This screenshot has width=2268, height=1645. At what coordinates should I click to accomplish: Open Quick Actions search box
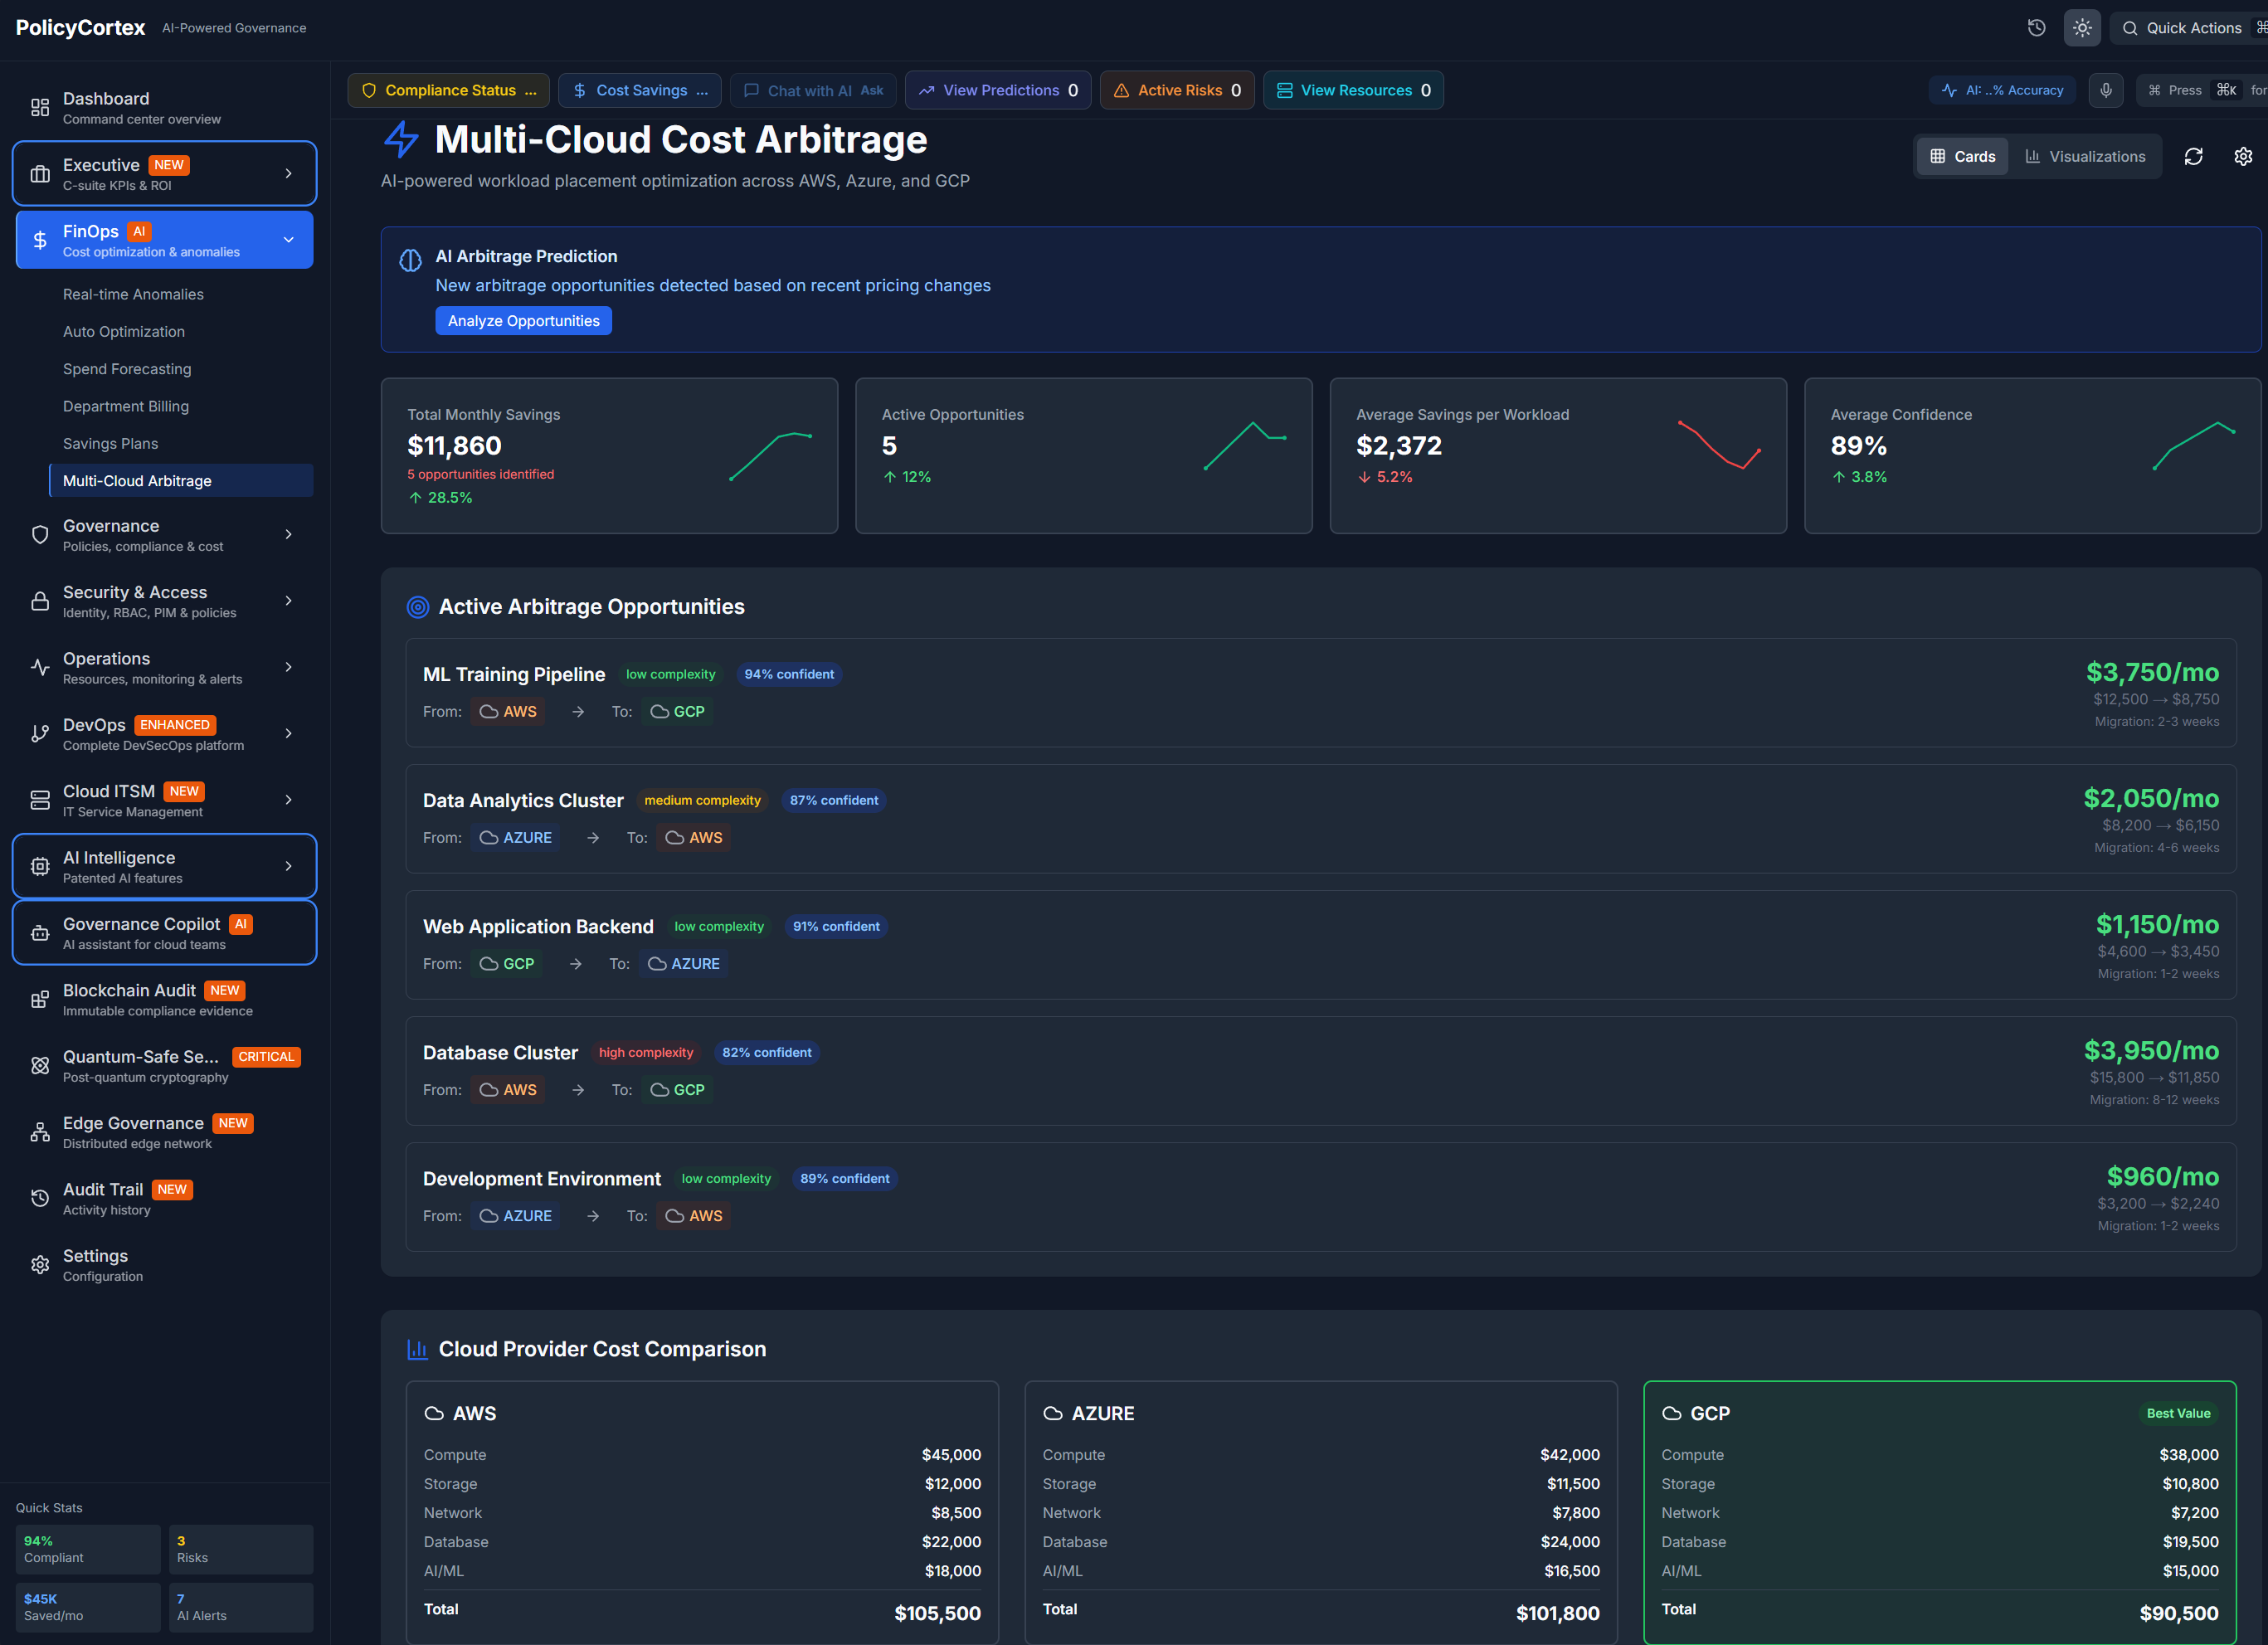2189,28
